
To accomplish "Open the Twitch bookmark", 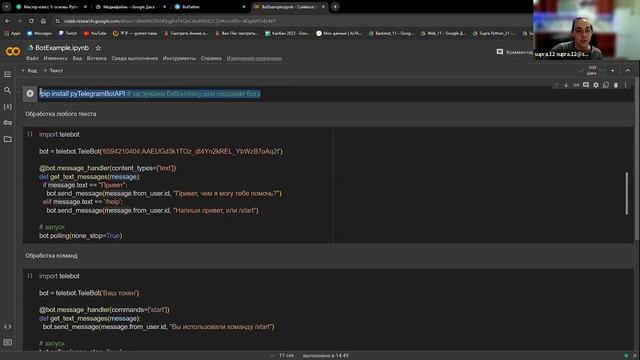I will [68, 33].
